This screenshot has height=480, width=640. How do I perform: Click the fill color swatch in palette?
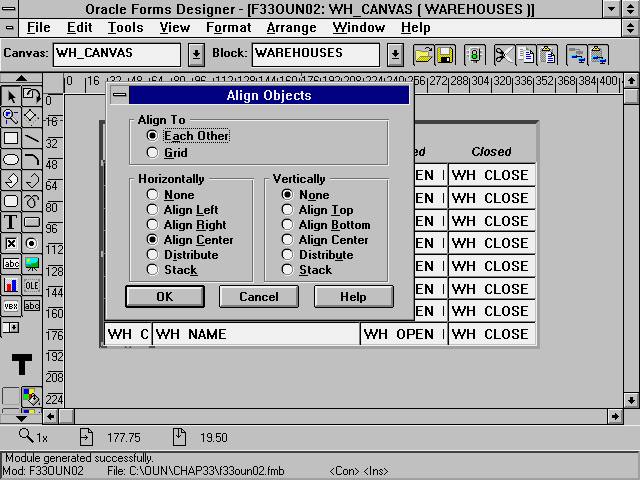[30, 398]
